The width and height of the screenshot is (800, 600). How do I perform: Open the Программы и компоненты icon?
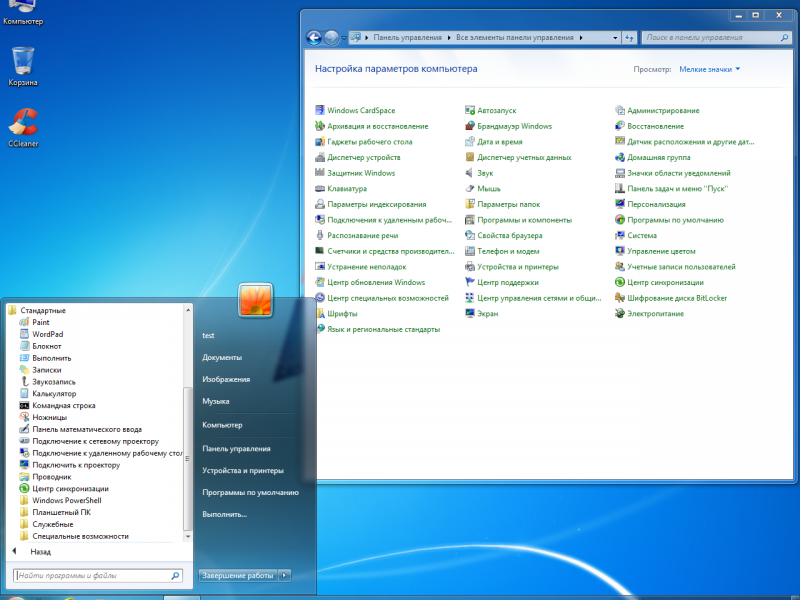point(470,220)
